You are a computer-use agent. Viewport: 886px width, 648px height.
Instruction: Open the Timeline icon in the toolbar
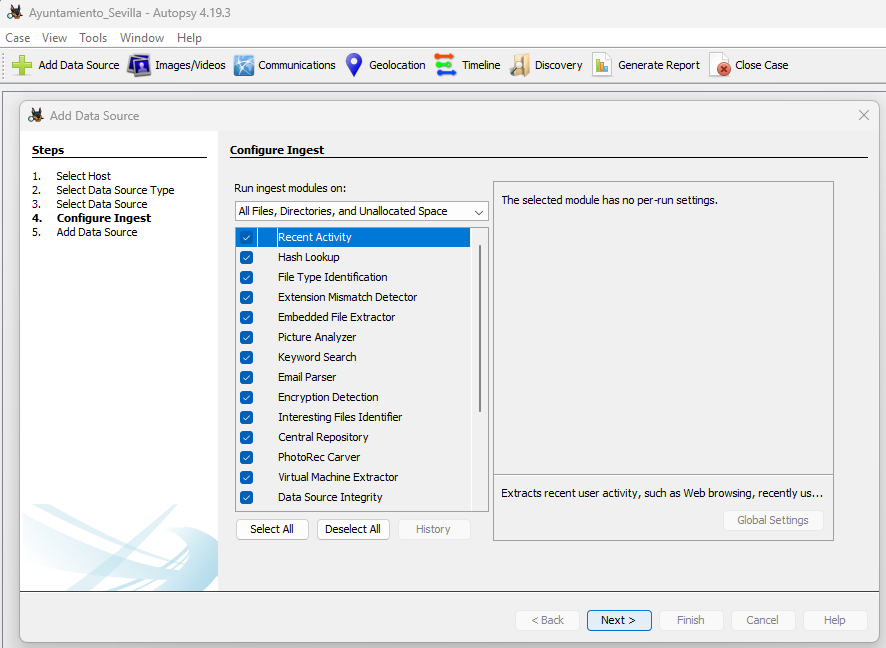point(445,65)
